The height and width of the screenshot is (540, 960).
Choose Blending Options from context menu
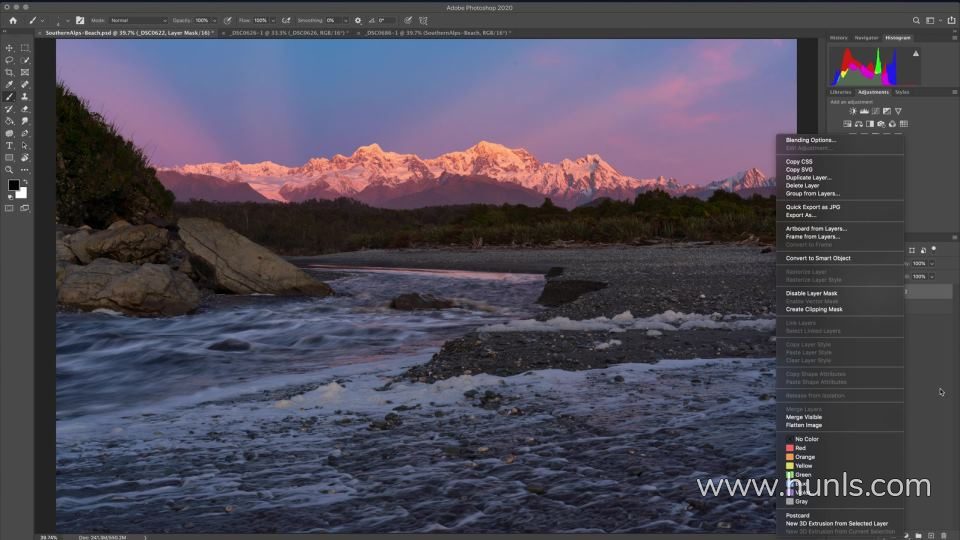click(811, 140)
